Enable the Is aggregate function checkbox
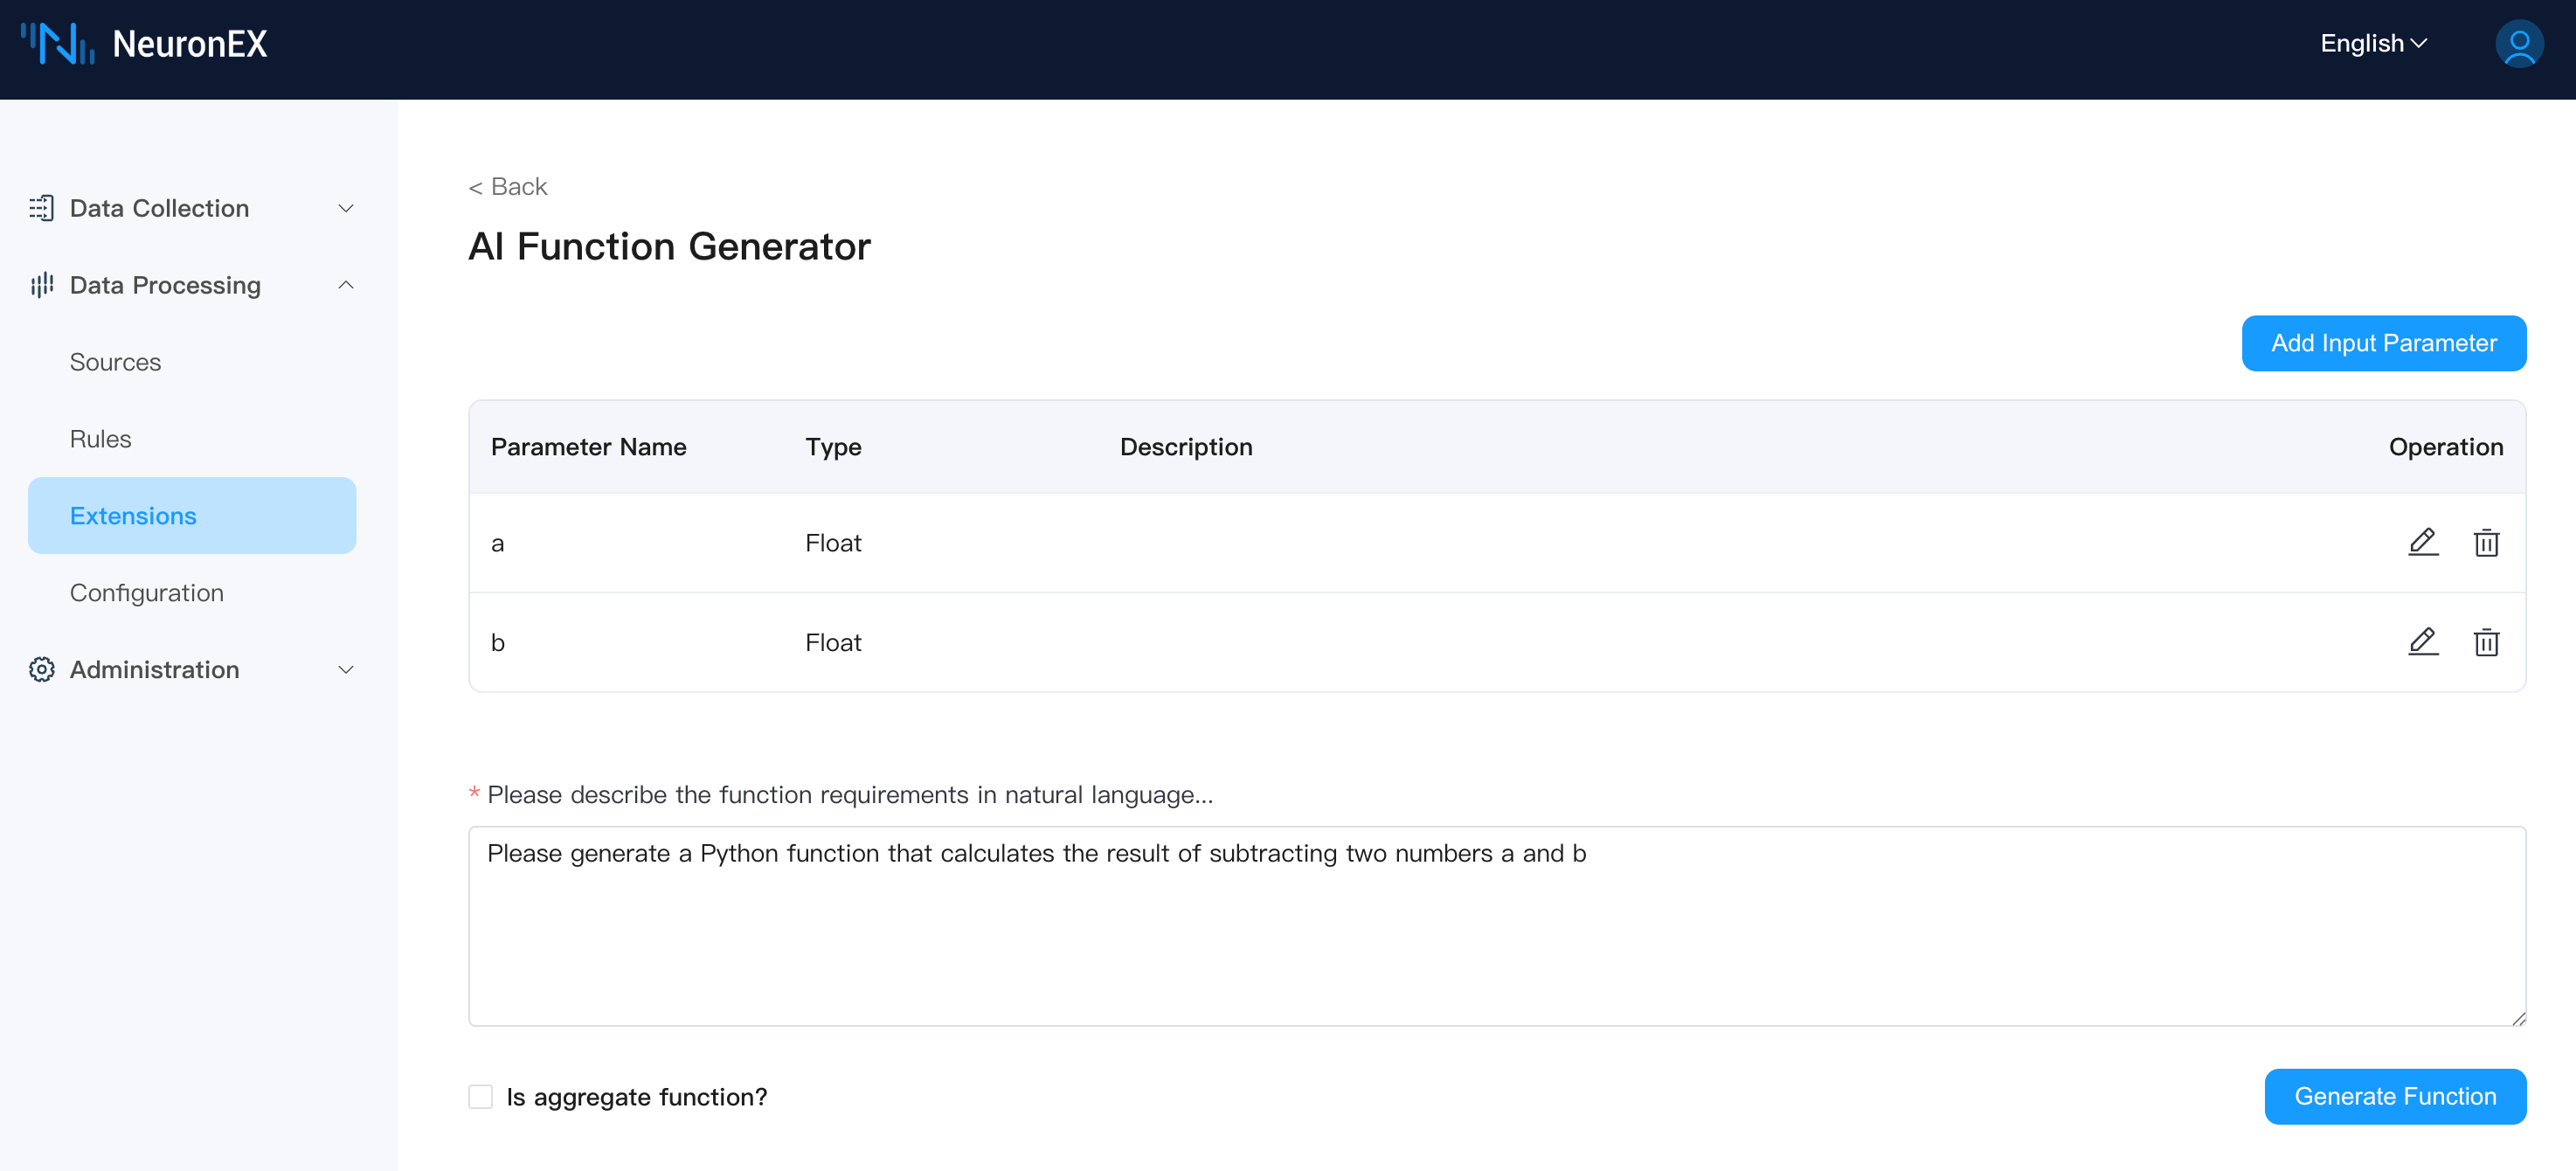2576x1171 pixels. (x=481, y=1096)
